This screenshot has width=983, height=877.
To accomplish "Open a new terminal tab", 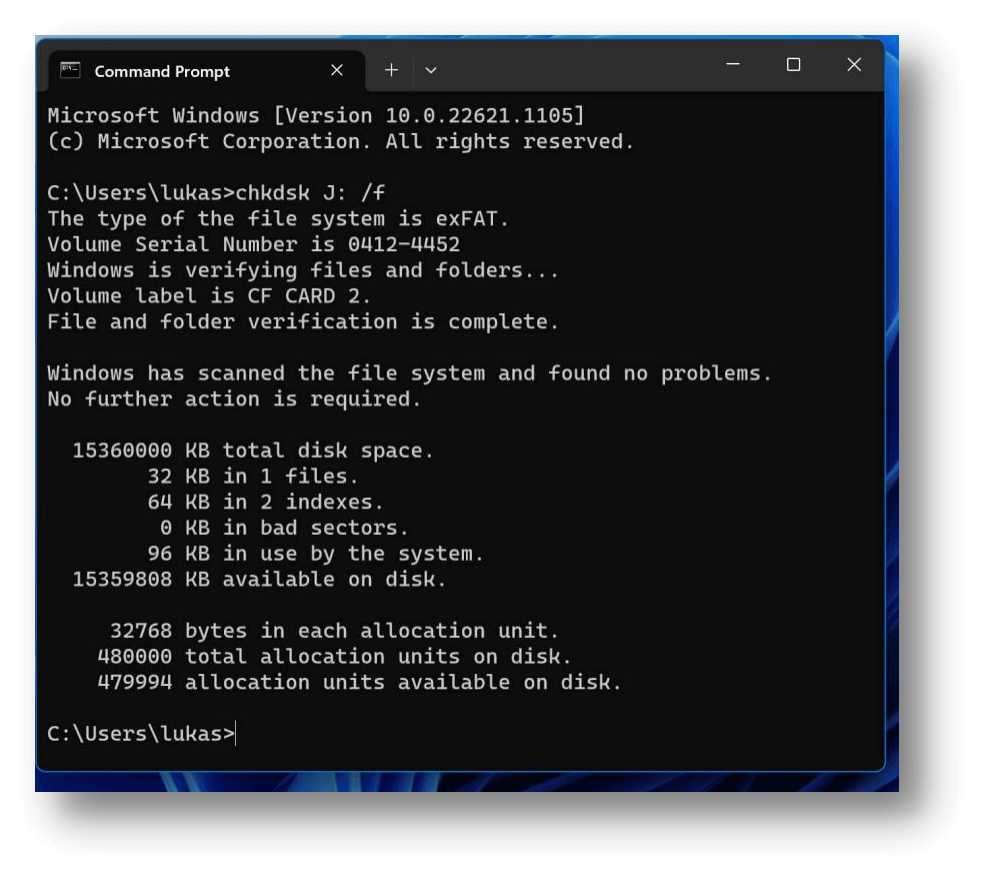I will [391, 70].
